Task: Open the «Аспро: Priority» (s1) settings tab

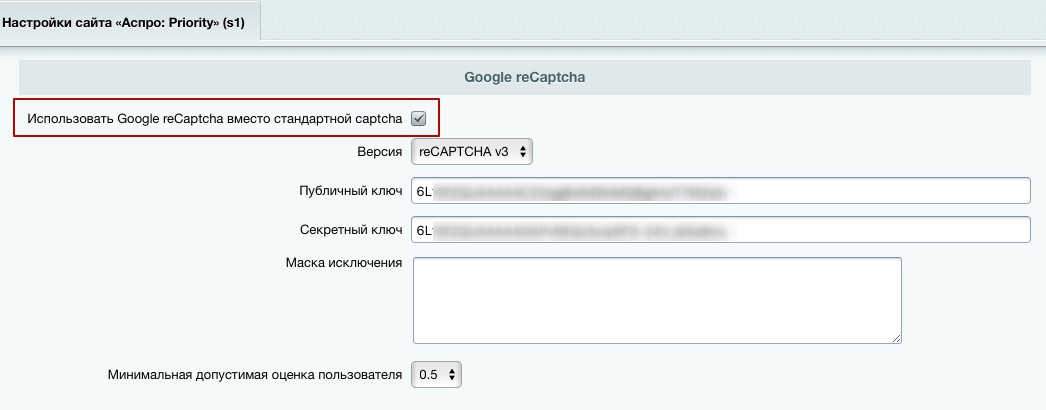Action: click(x=128, y=23)
